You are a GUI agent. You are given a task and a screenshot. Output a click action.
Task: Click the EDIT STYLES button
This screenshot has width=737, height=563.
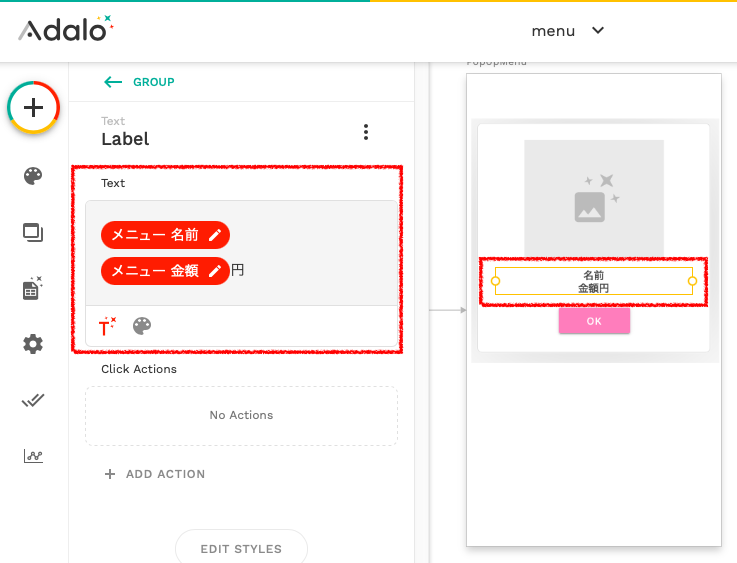(x=241, y=548)
